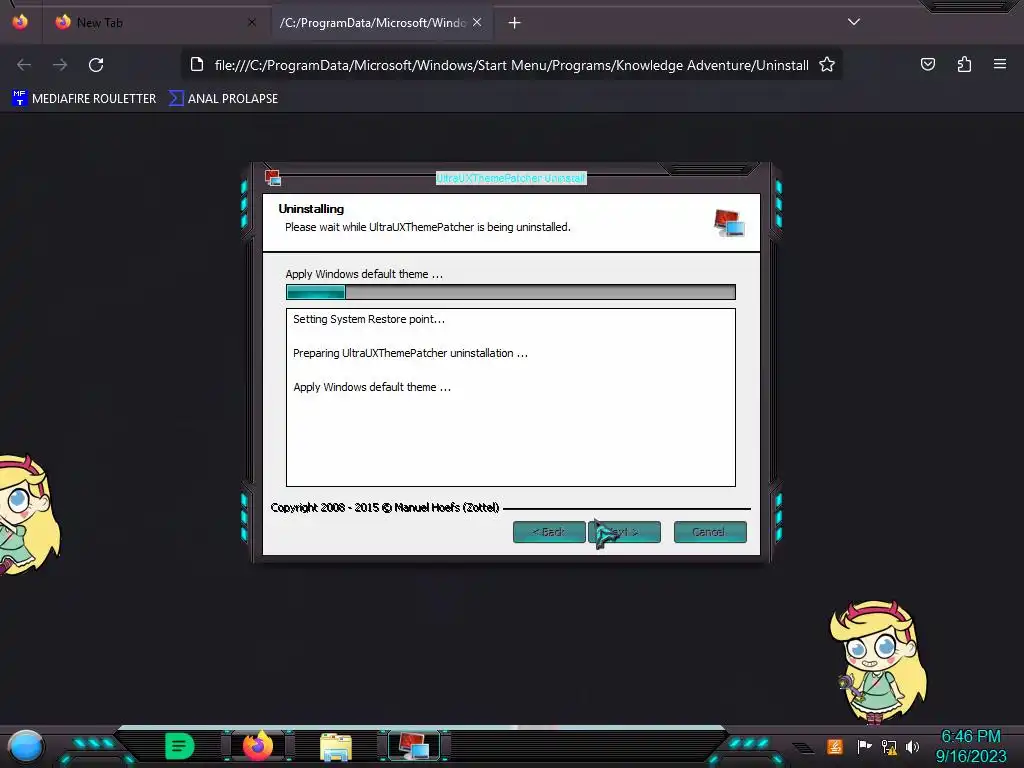Click the red and blue monitors header icon
Image resolution: width=1024 pixels, height=768 pixels.
click(729, 223)
